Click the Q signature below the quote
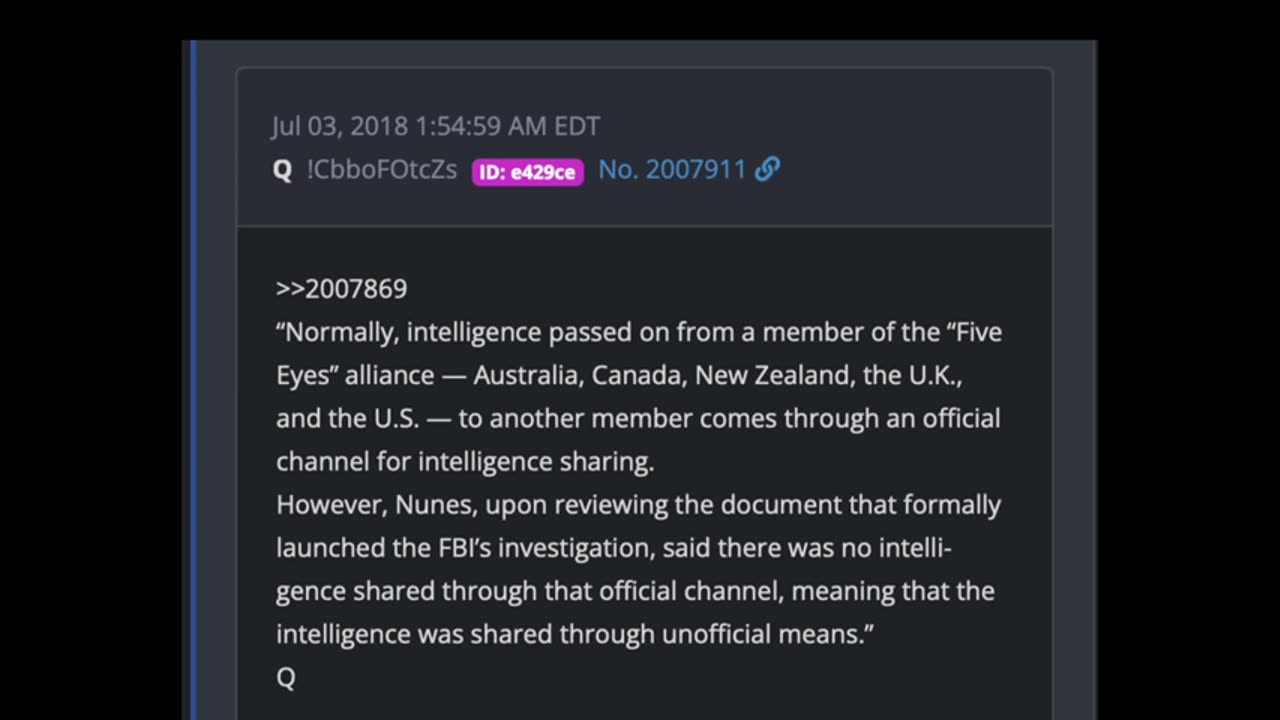The width and height of the screenshot is (1280, 720). pos(285,677)
